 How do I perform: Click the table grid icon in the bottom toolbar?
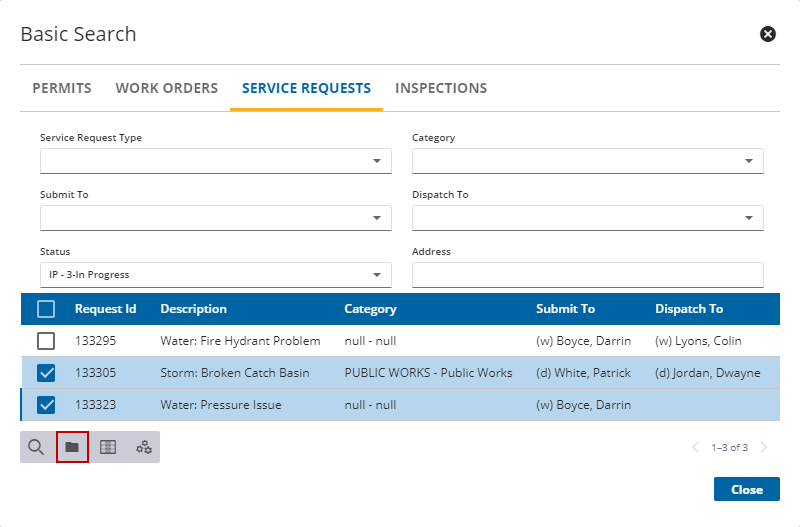[x=108, y=447]
